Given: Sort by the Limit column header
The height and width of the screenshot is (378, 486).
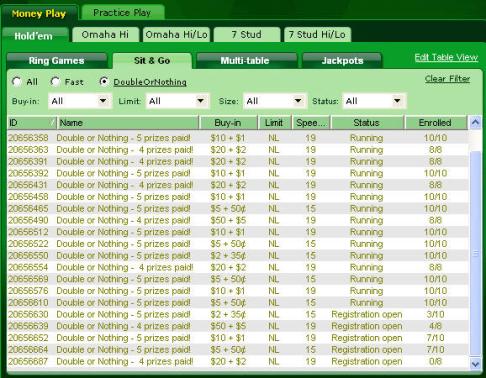Looking at the screenshot, I should [275, 123].
